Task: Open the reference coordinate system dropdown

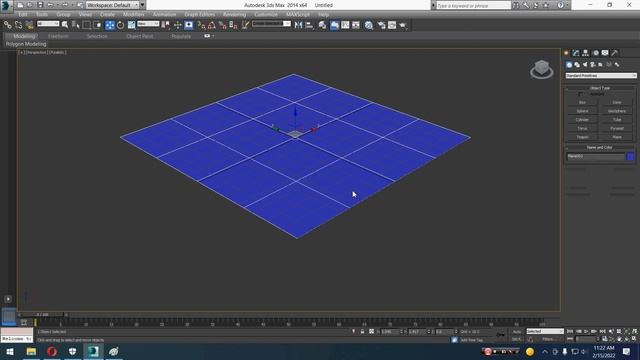Action: click(x=148, y=24)
